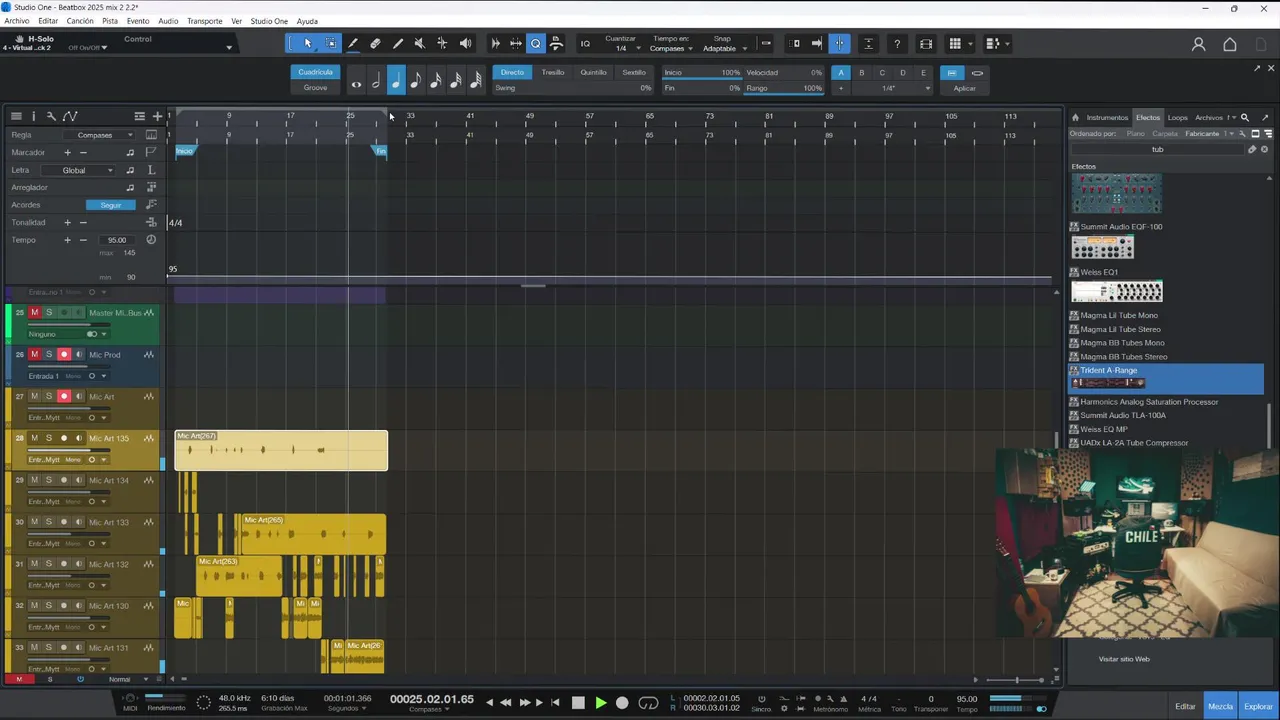The image size is (1280, 720).
Task: Choose quantize preset B
Action: click(861, 72)
